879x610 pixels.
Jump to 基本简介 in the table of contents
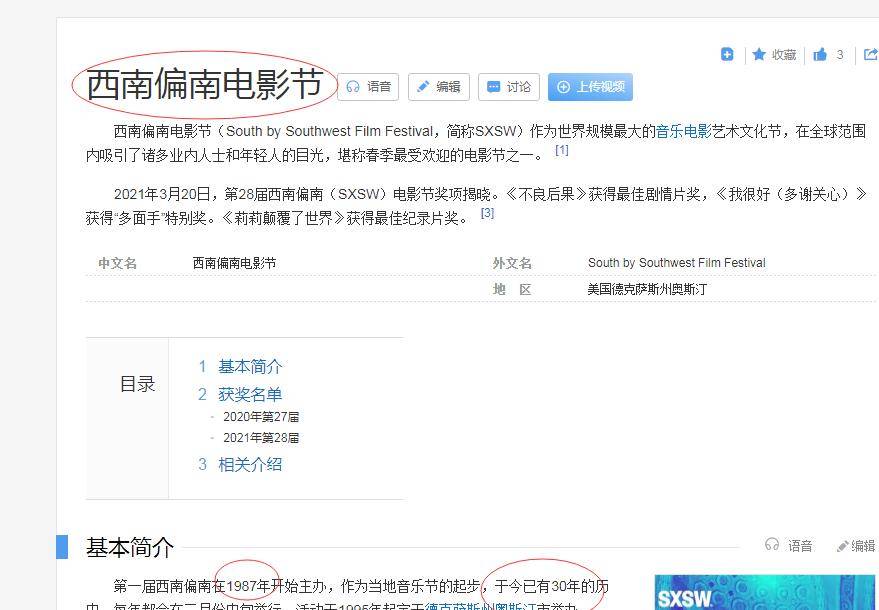click(x=250, y=367)
